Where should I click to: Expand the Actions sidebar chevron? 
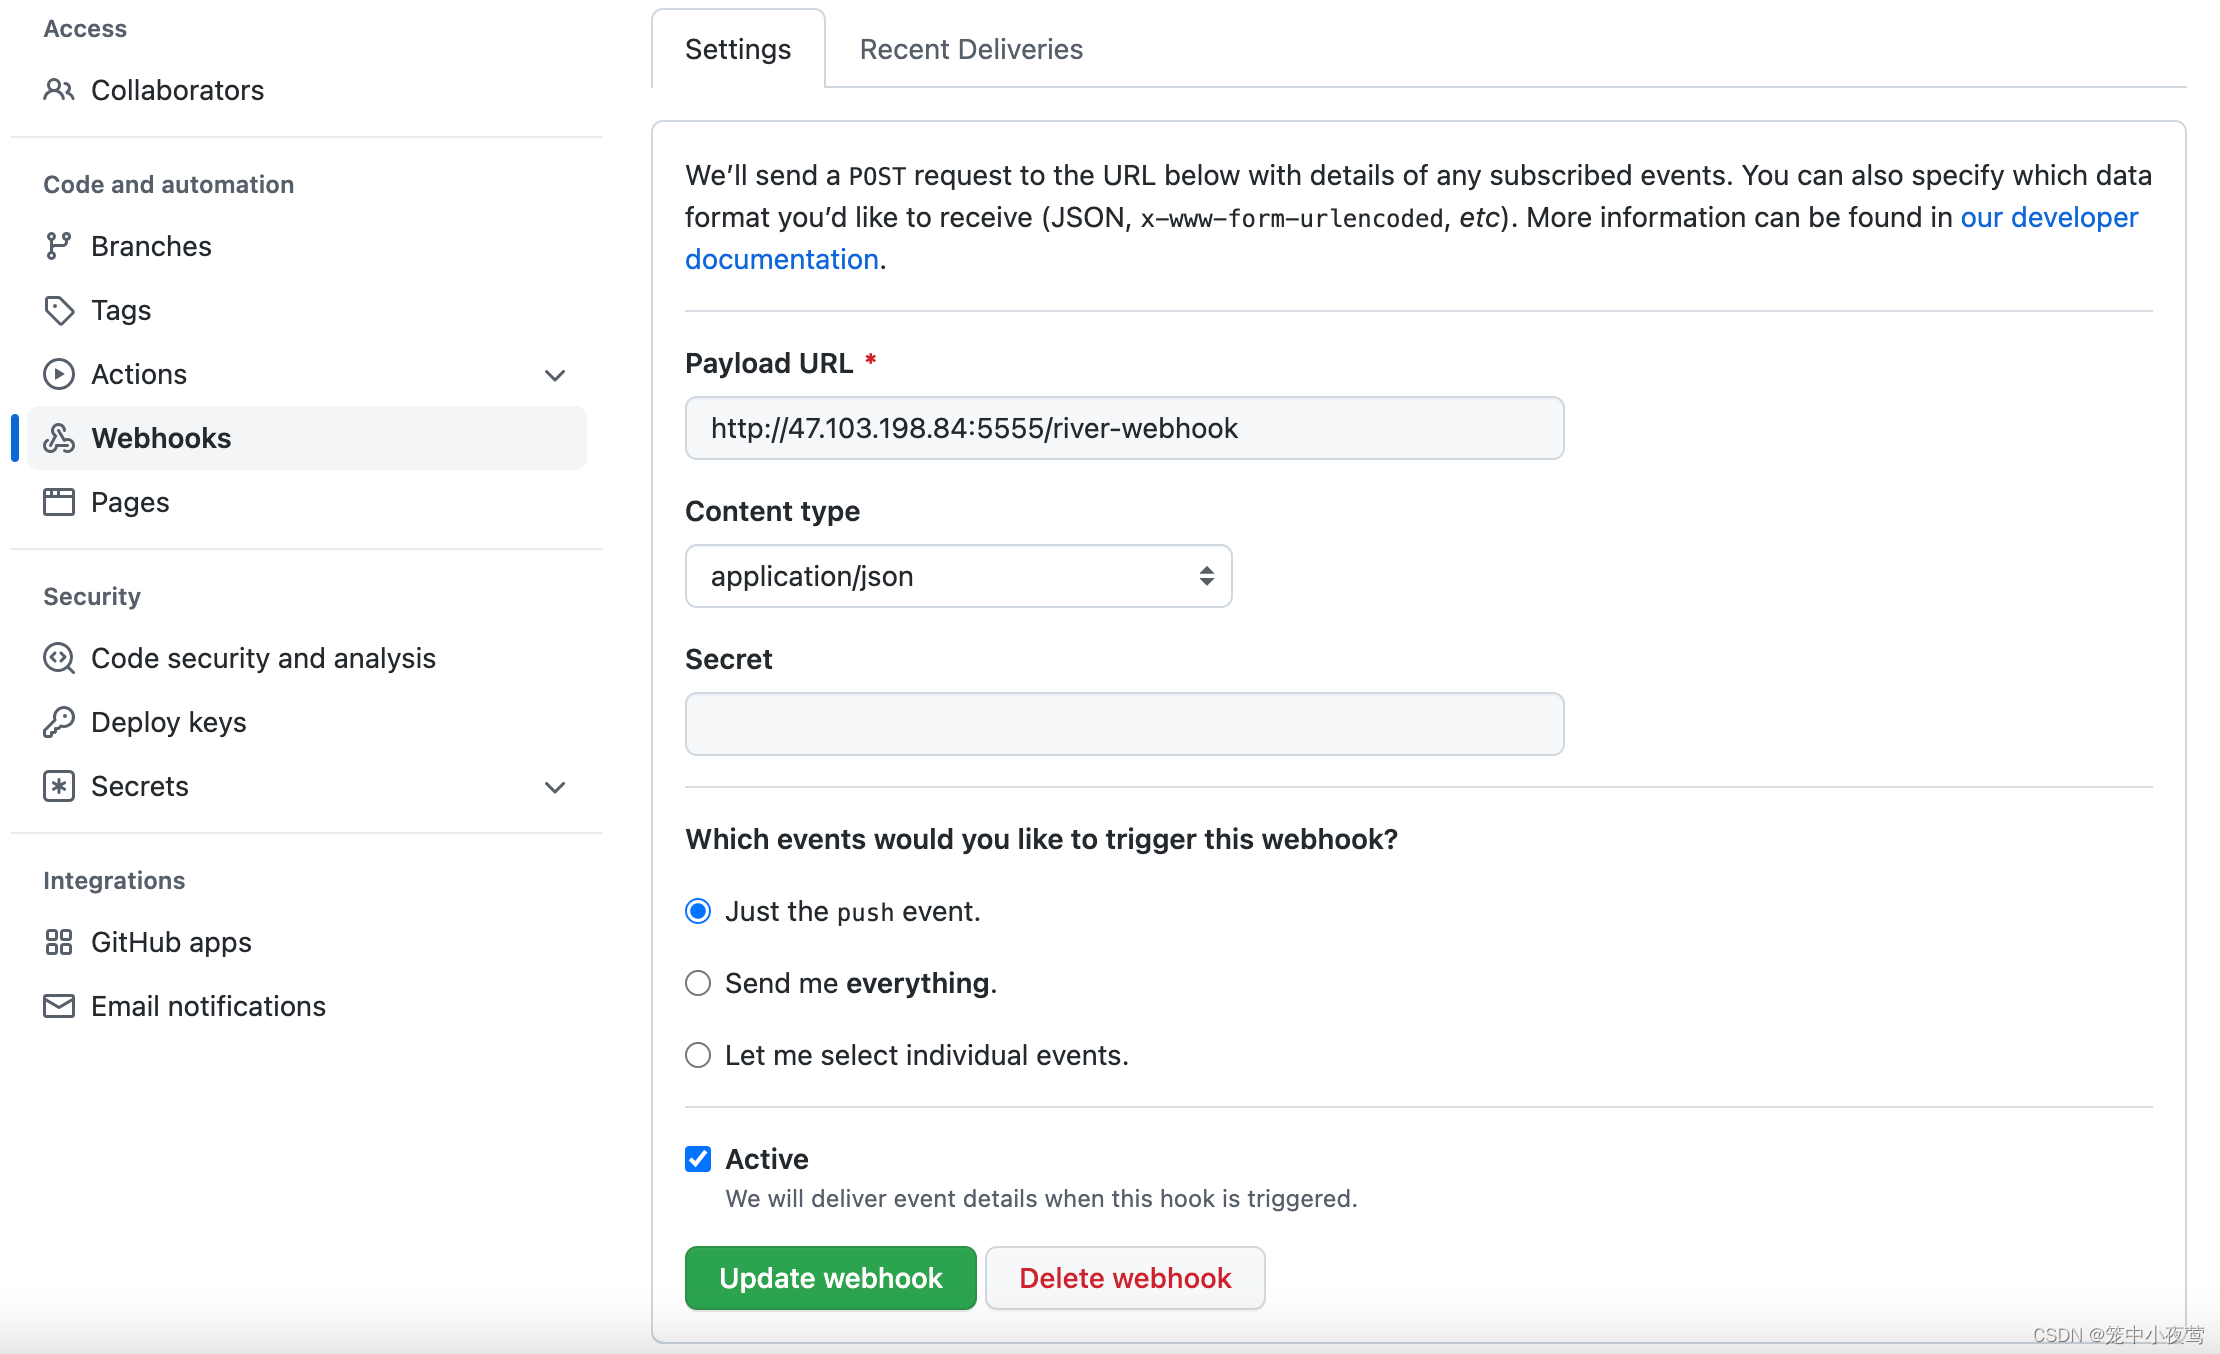[555, 375]
